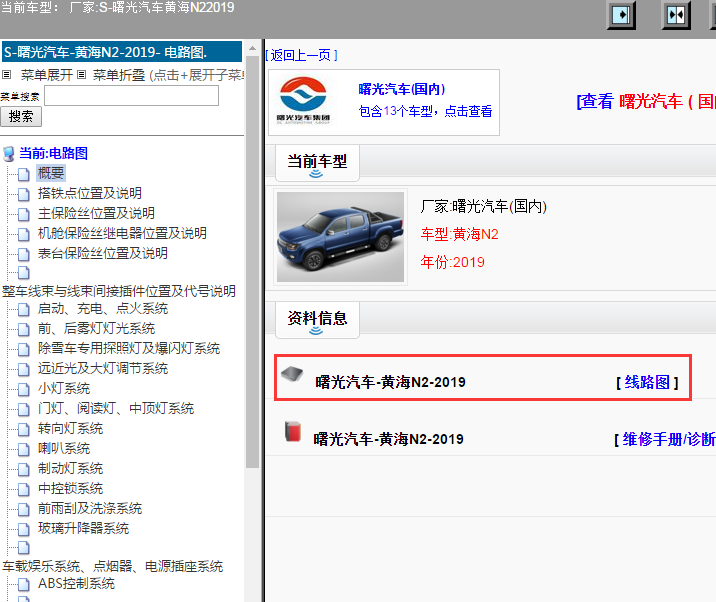716x602 pixels.
Task: Click the page icon beside 中控锁系统
Action: pos(24,490)
